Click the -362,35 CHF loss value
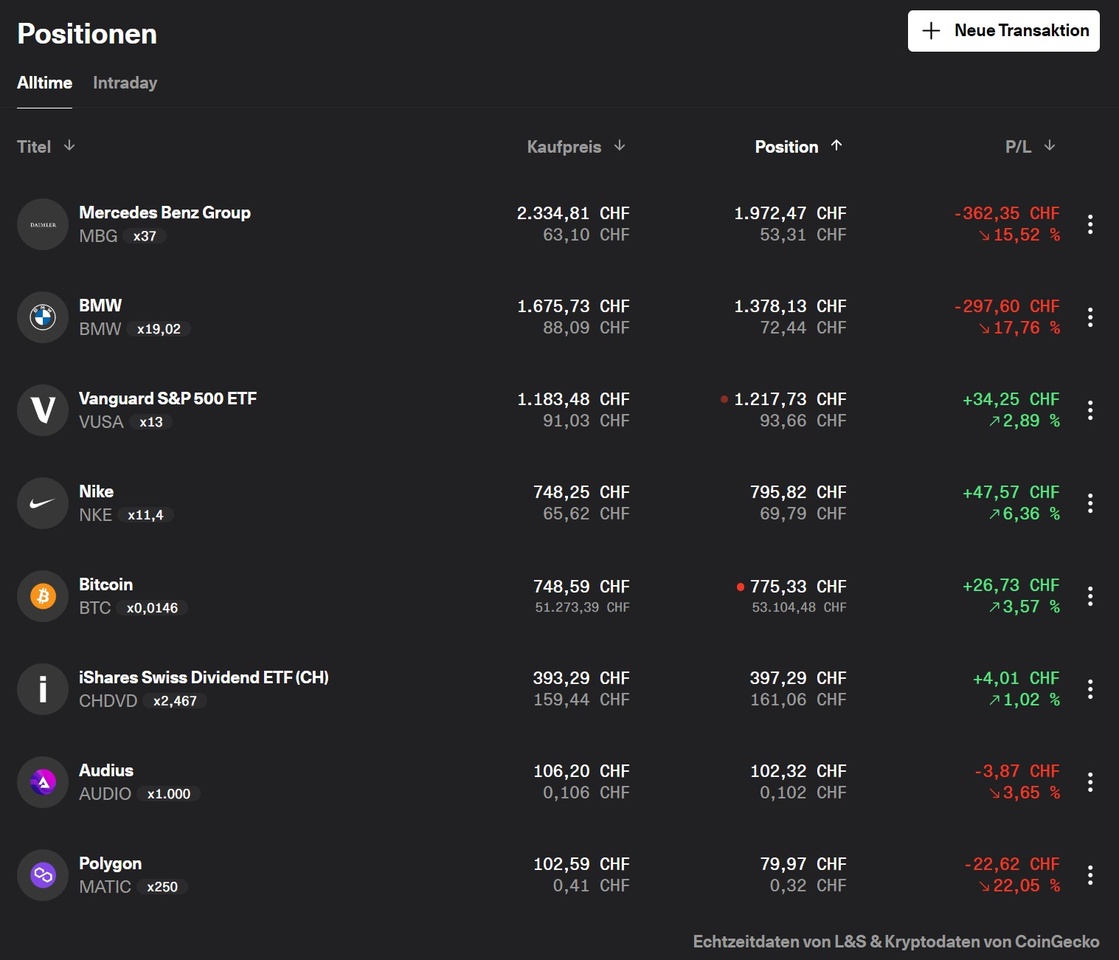 tap(1007, 213)
